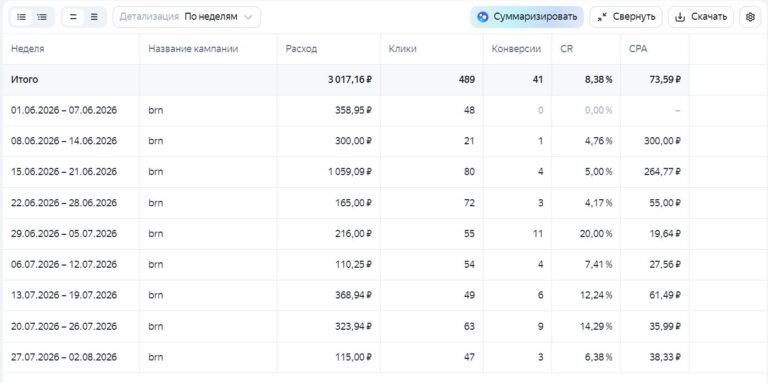Click spend 216,00 ₽ cell
Viewport: 768px width, 383px height.
pyautogui.click(x=355, y=234)
